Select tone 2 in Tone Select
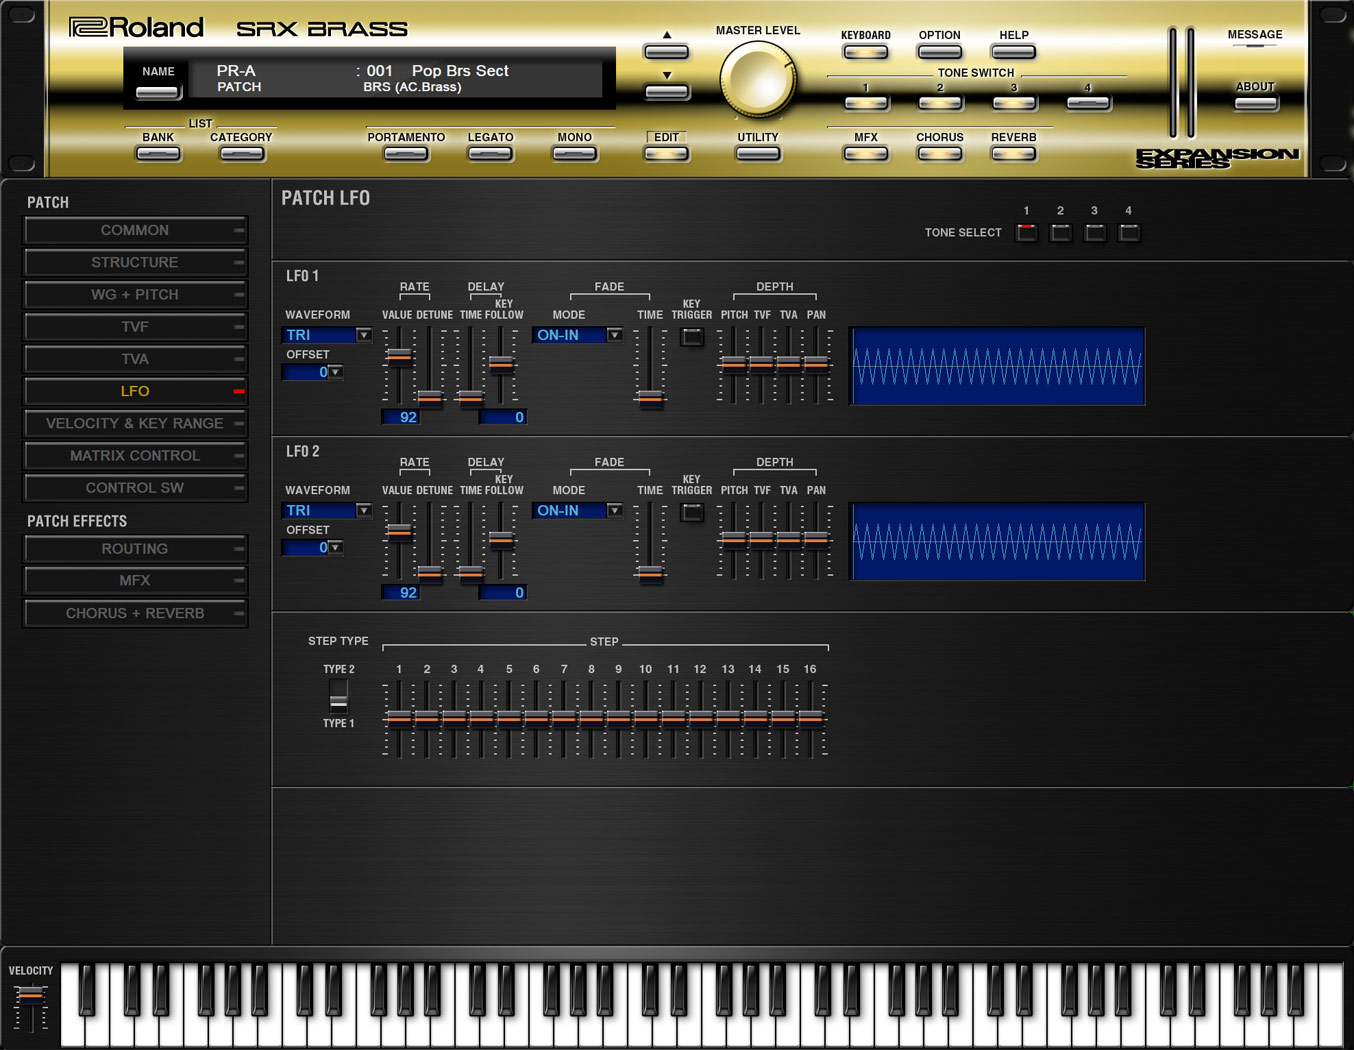The image size is (1354, 1050). click(1060, 233)
